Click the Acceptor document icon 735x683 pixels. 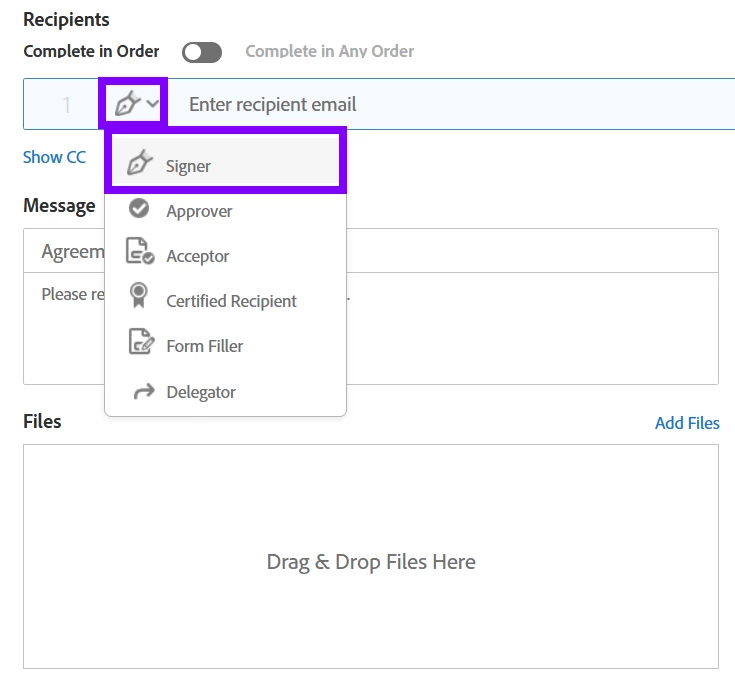point(140,251)
